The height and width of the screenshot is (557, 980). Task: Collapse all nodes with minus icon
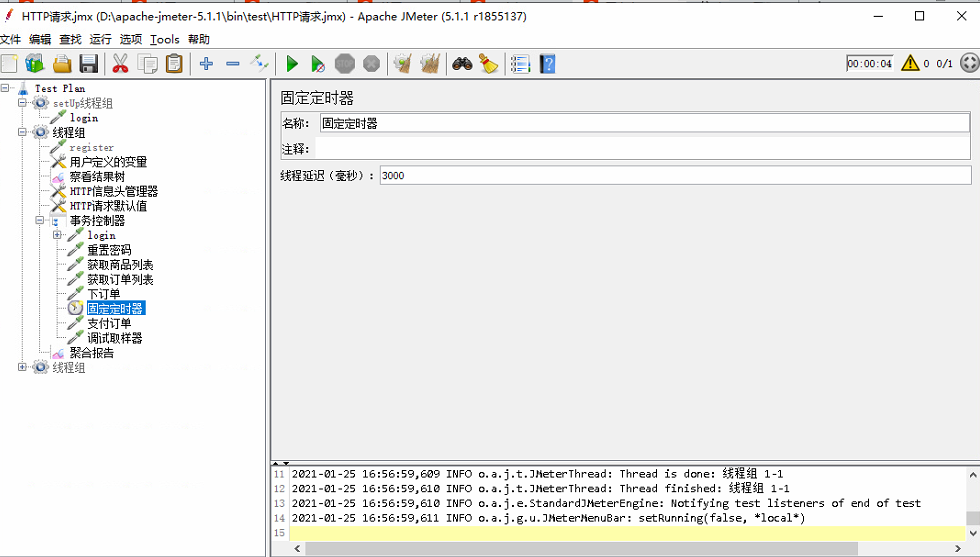coord(232,64)
